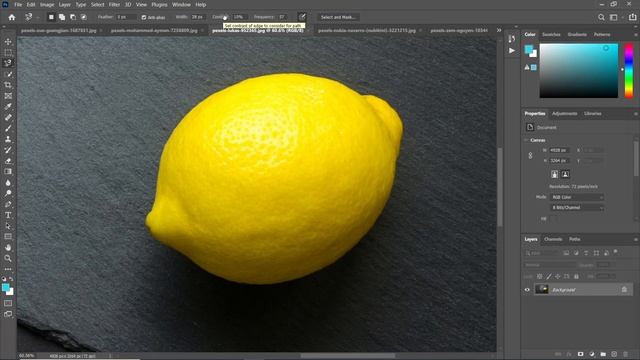Open tool preset picker arrow
The height and width of the screenshot is (360, 640).
tap(38, 17)
